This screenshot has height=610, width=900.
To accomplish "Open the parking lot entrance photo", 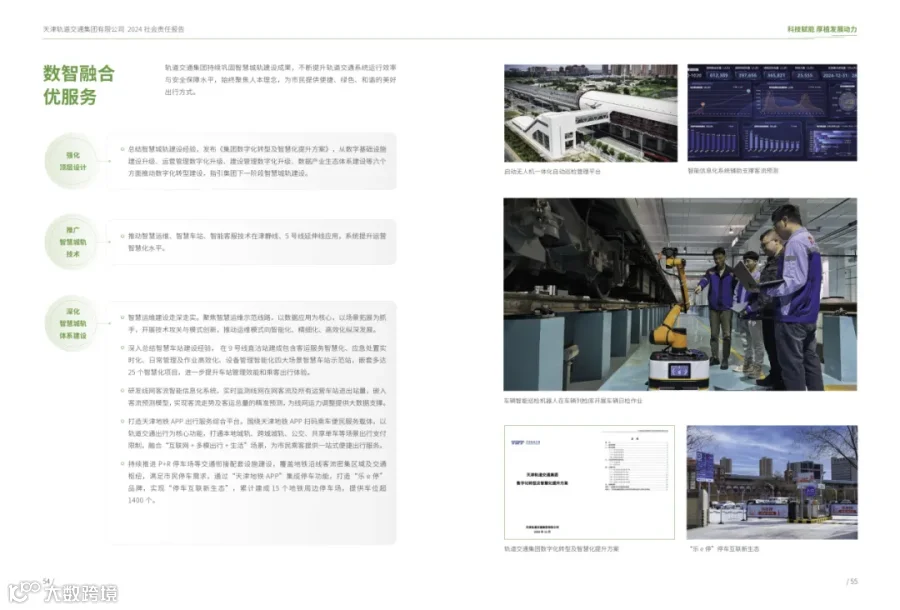I will [x=772, y=482].
